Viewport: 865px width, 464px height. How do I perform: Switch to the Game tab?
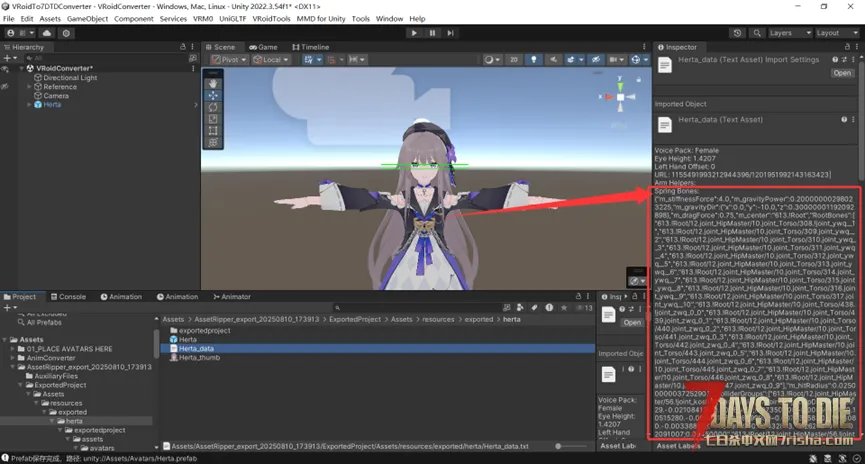pyautogui.click(x=263, y=47)
